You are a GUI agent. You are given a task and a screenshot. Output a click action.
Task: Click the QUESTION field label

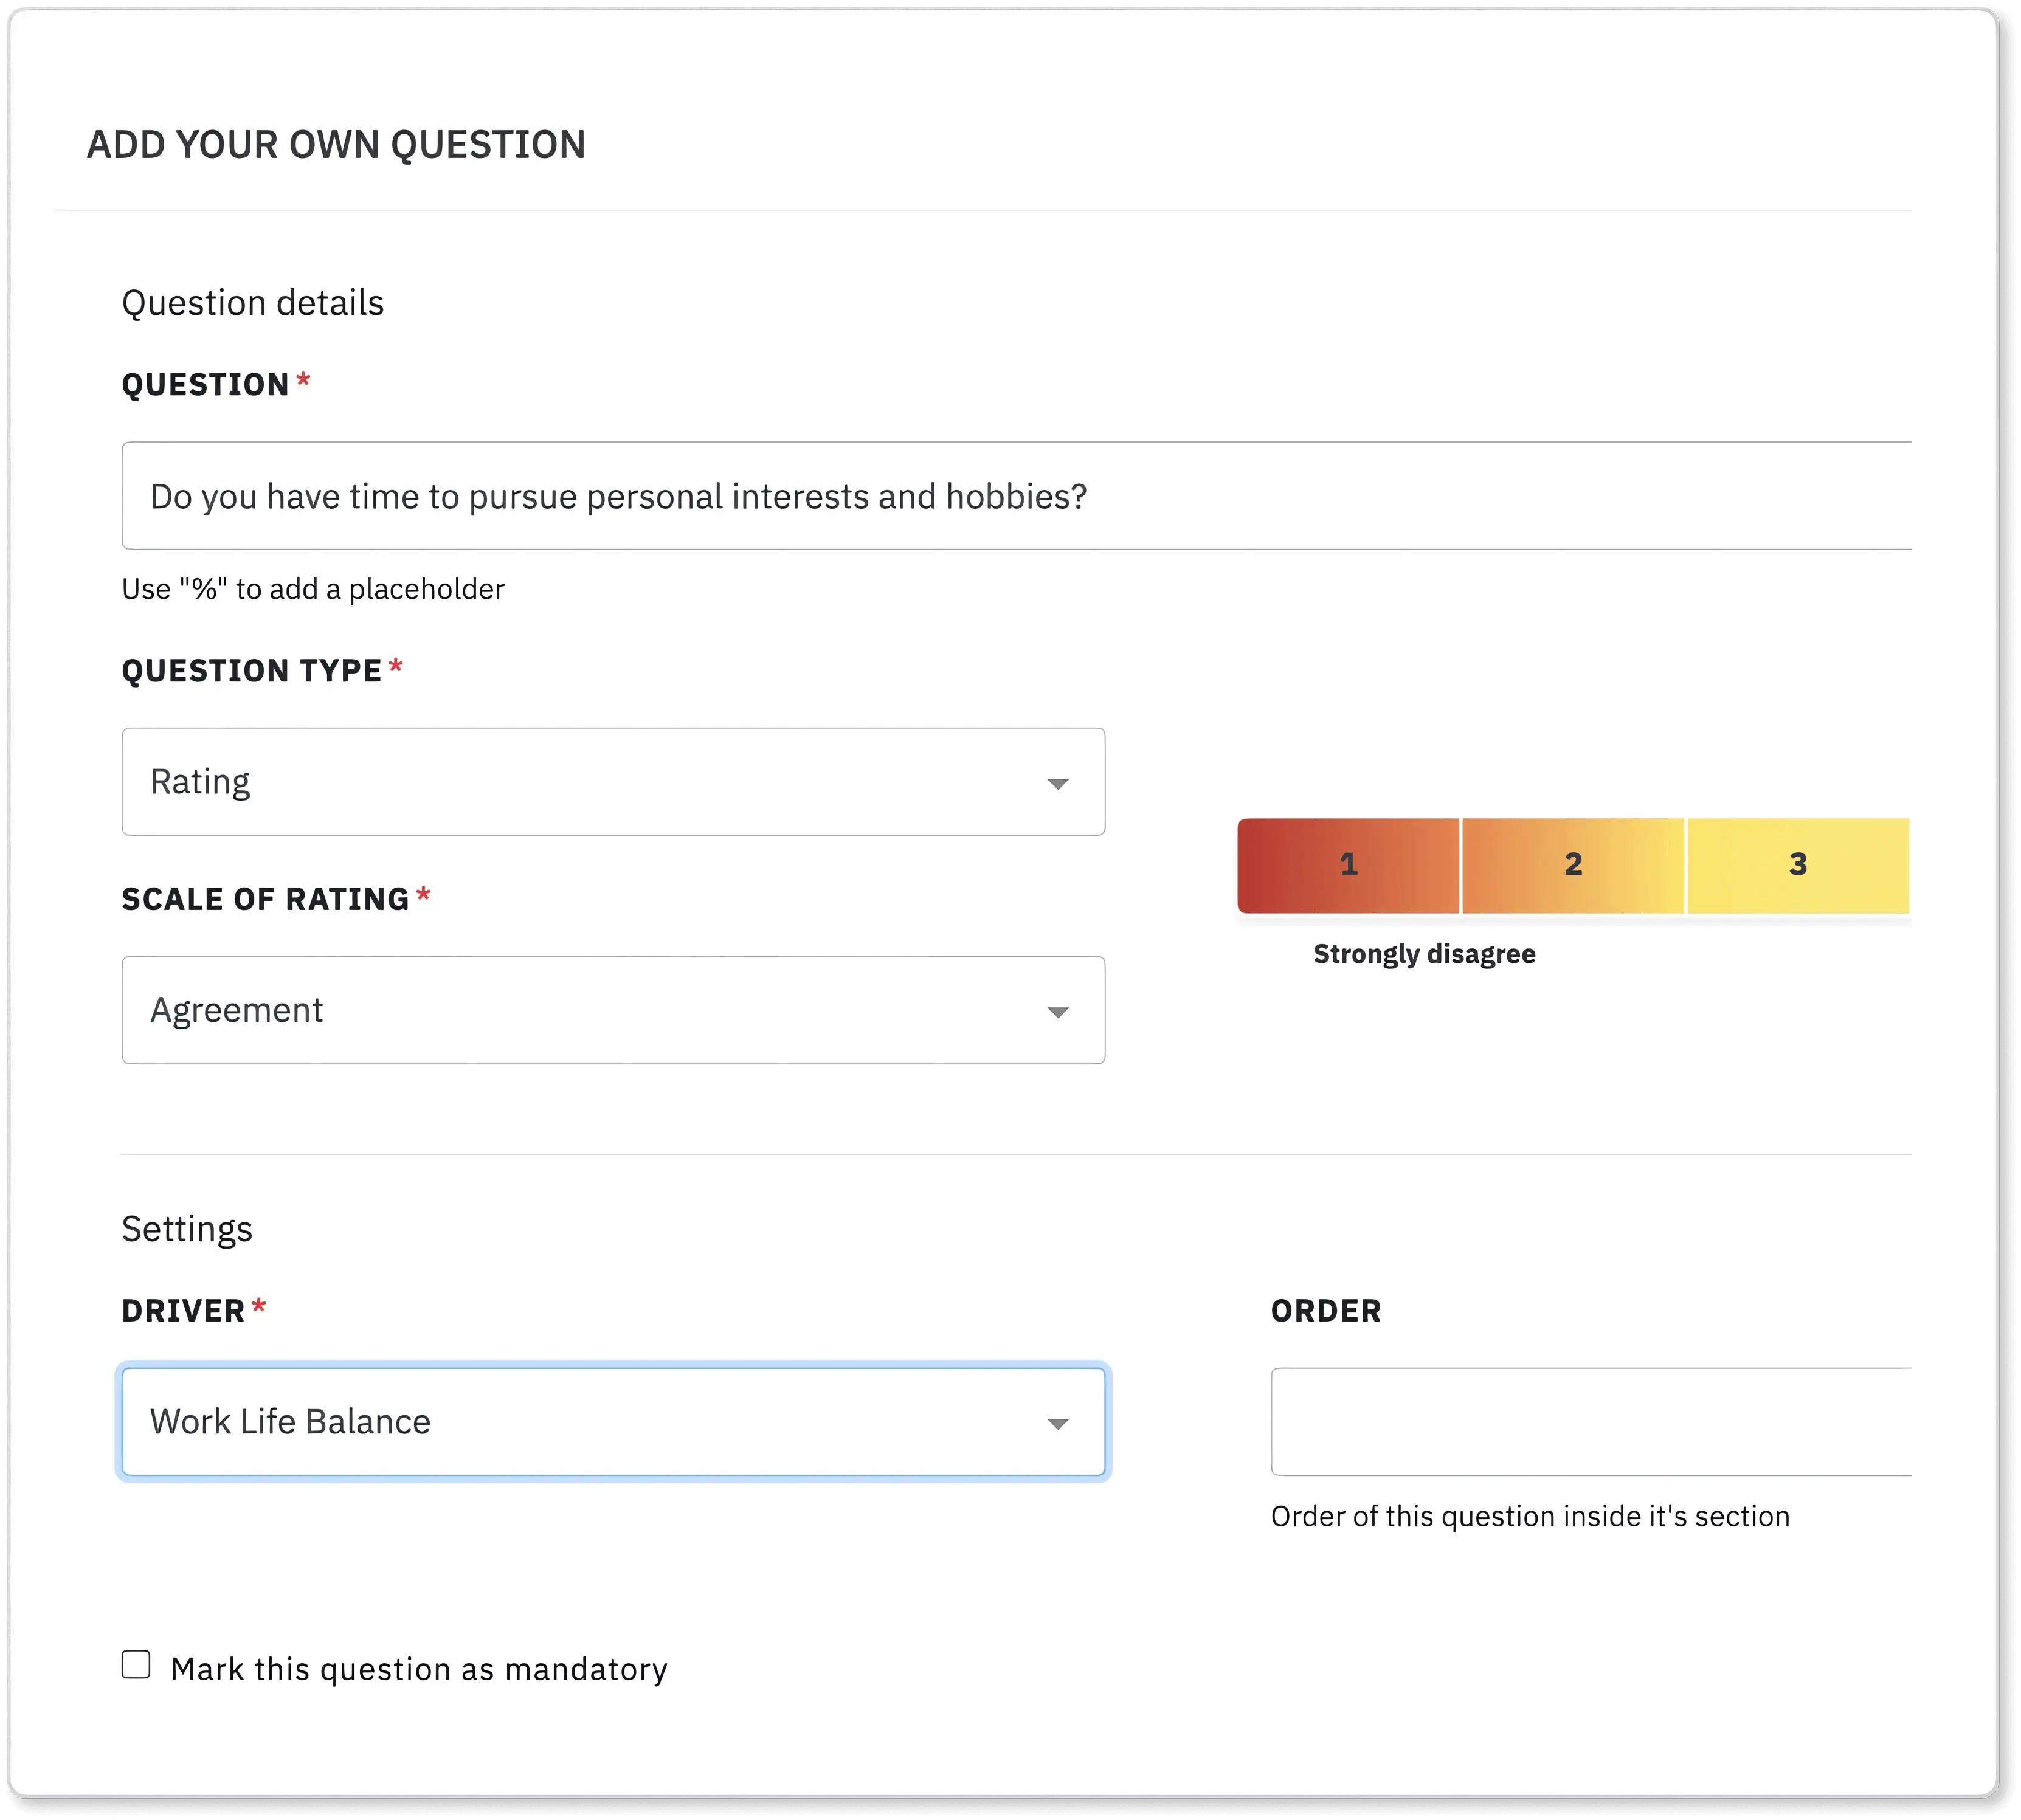coord(205,385)
